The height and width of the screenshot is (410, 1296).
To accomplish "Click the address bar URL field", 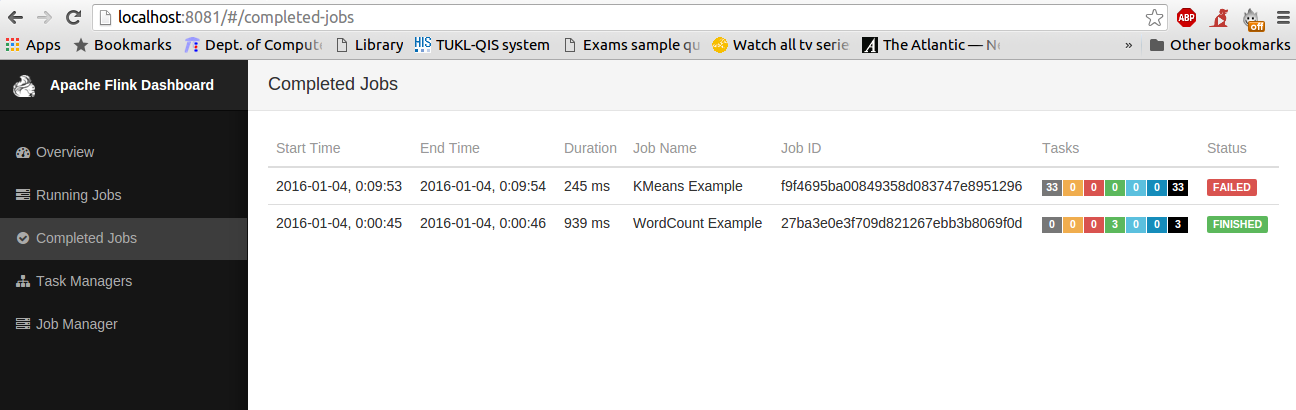I will pyautogui.click(x=600, y=17).
